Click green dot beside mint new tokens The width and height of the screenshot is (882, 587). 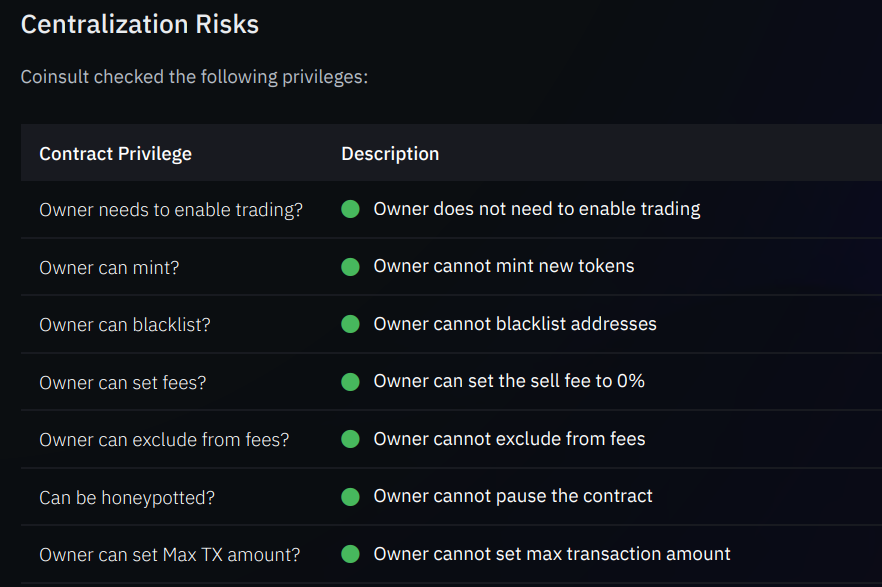[350, 267]
